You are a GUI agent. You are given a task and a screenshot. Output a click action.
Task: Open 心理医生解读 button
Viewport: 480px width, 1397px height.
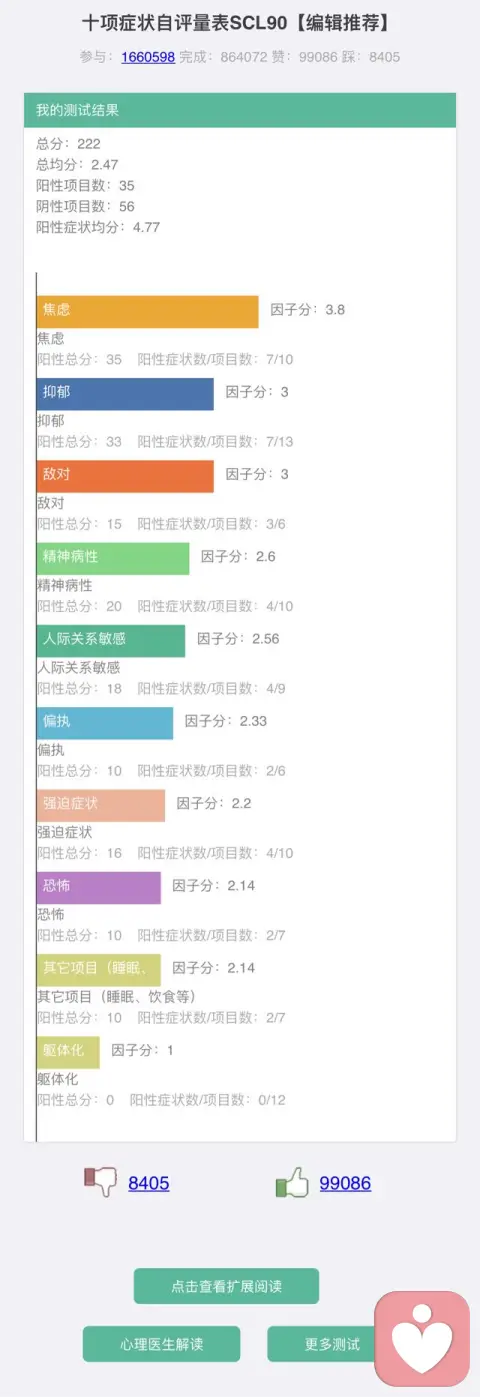click(x=161, y=1344)
